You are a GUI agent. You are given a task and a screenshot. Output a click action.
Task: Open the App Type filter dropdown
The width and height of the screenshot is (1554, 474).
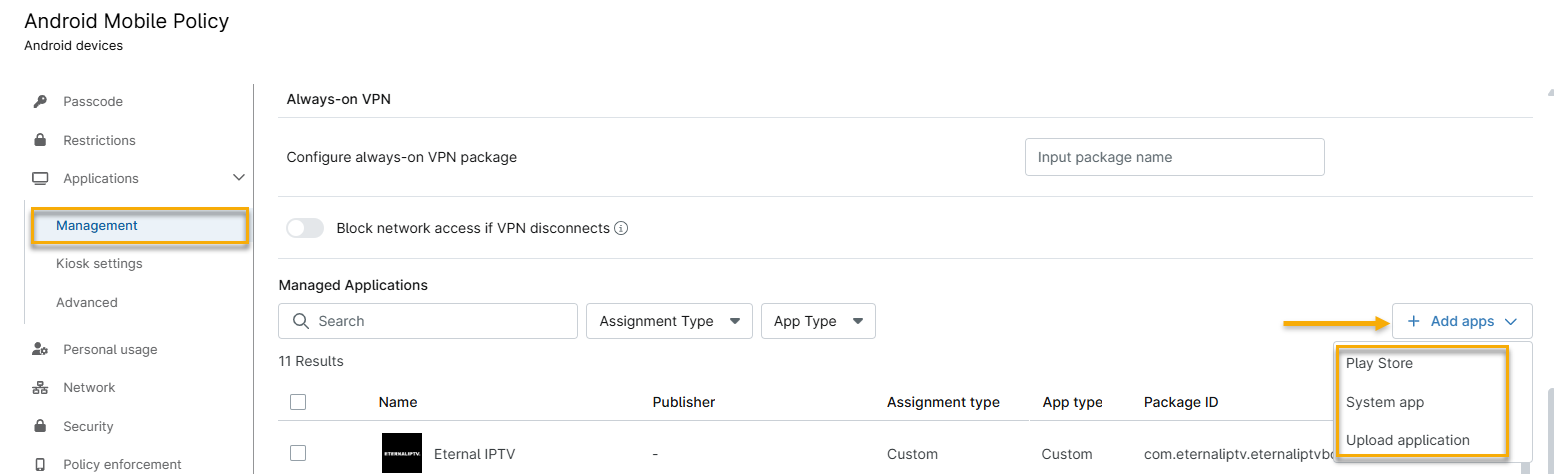coord(818,321)
